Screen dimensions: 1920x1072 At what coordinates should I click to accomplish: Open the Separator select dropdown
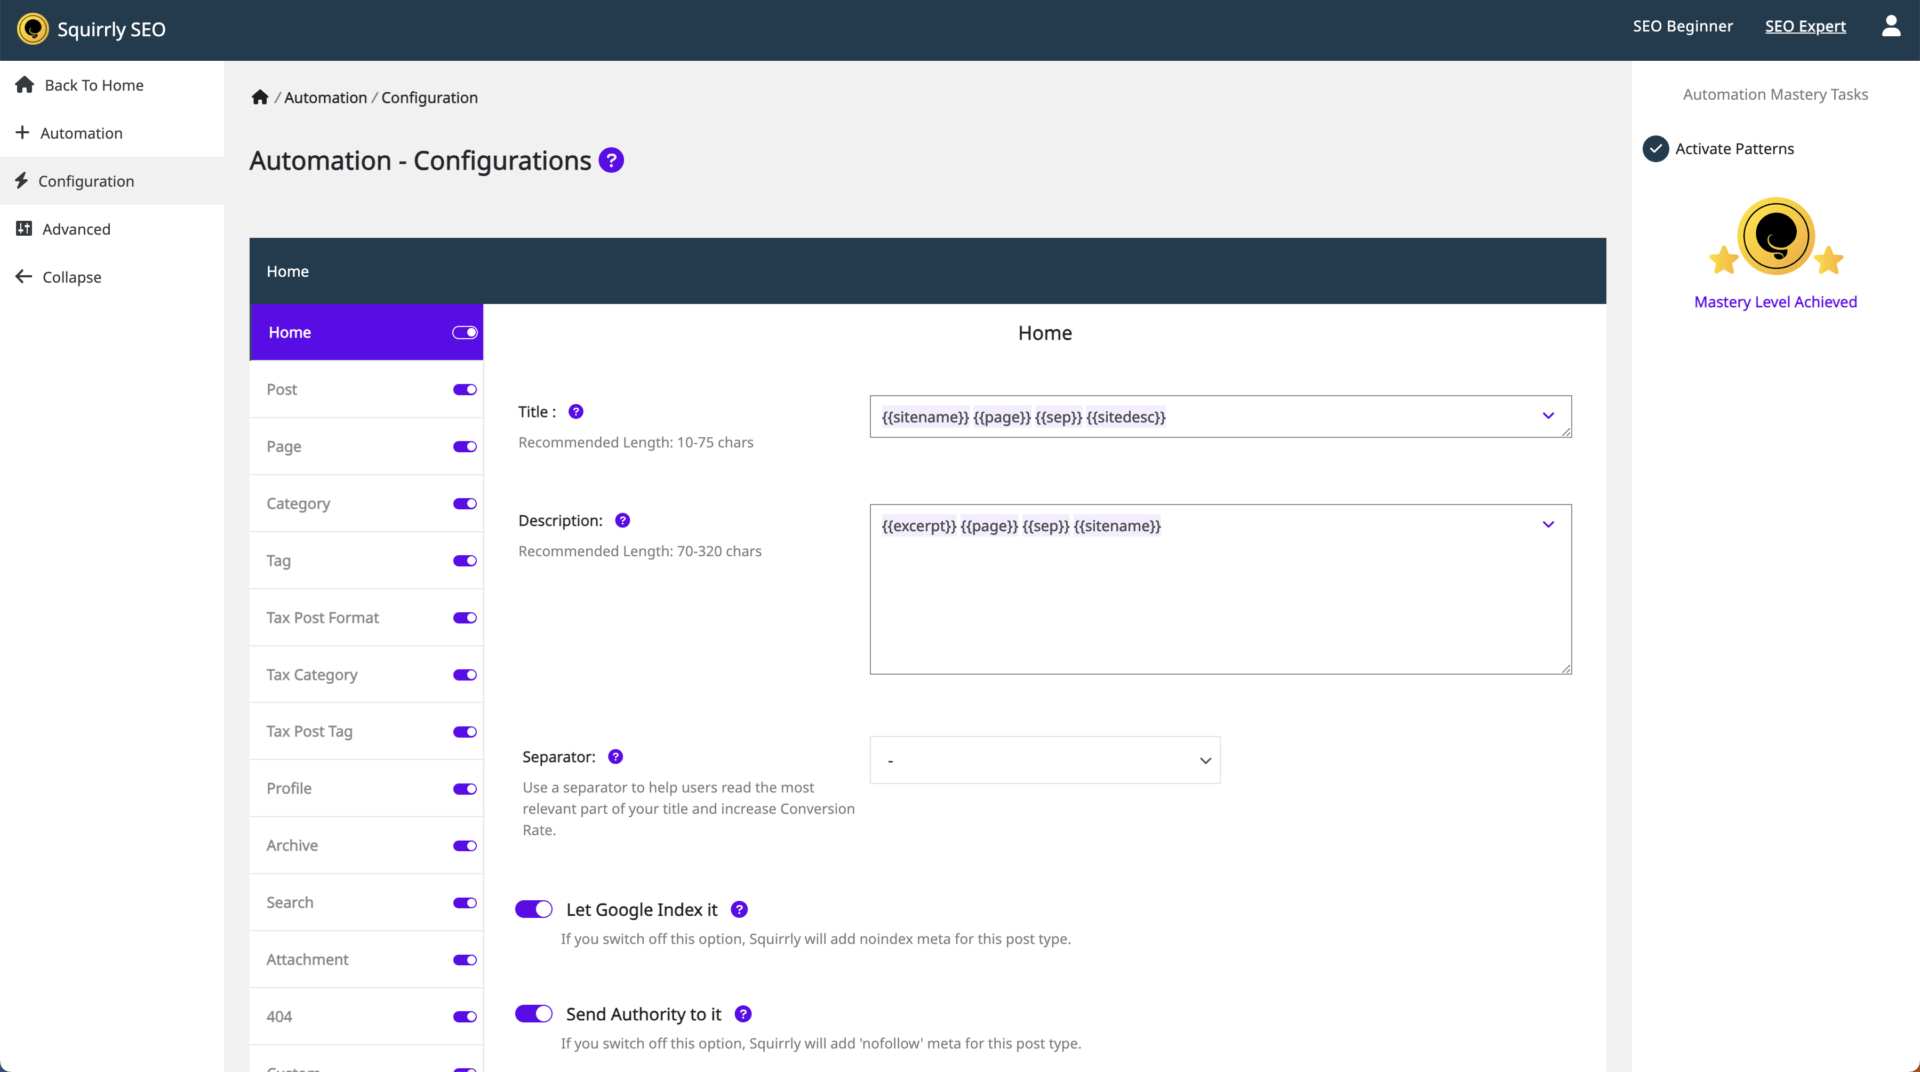(x=1045, y=761)
